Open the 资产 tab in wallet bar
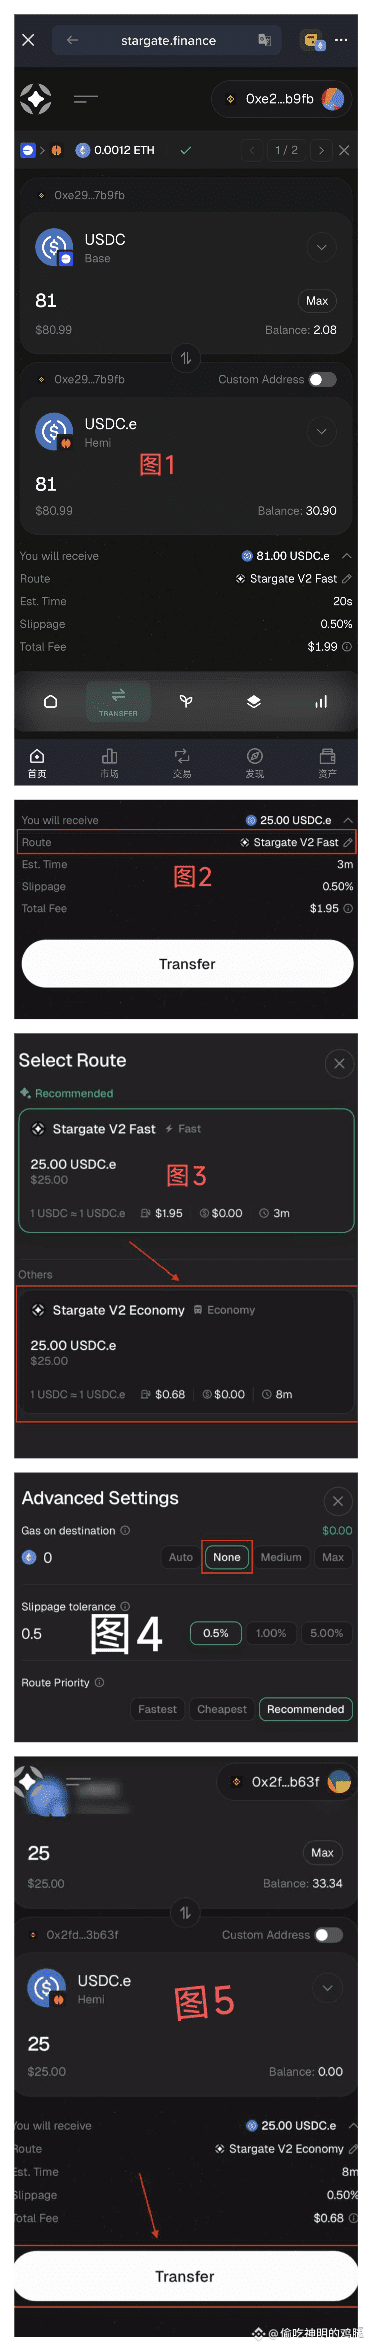 [327, 762]
